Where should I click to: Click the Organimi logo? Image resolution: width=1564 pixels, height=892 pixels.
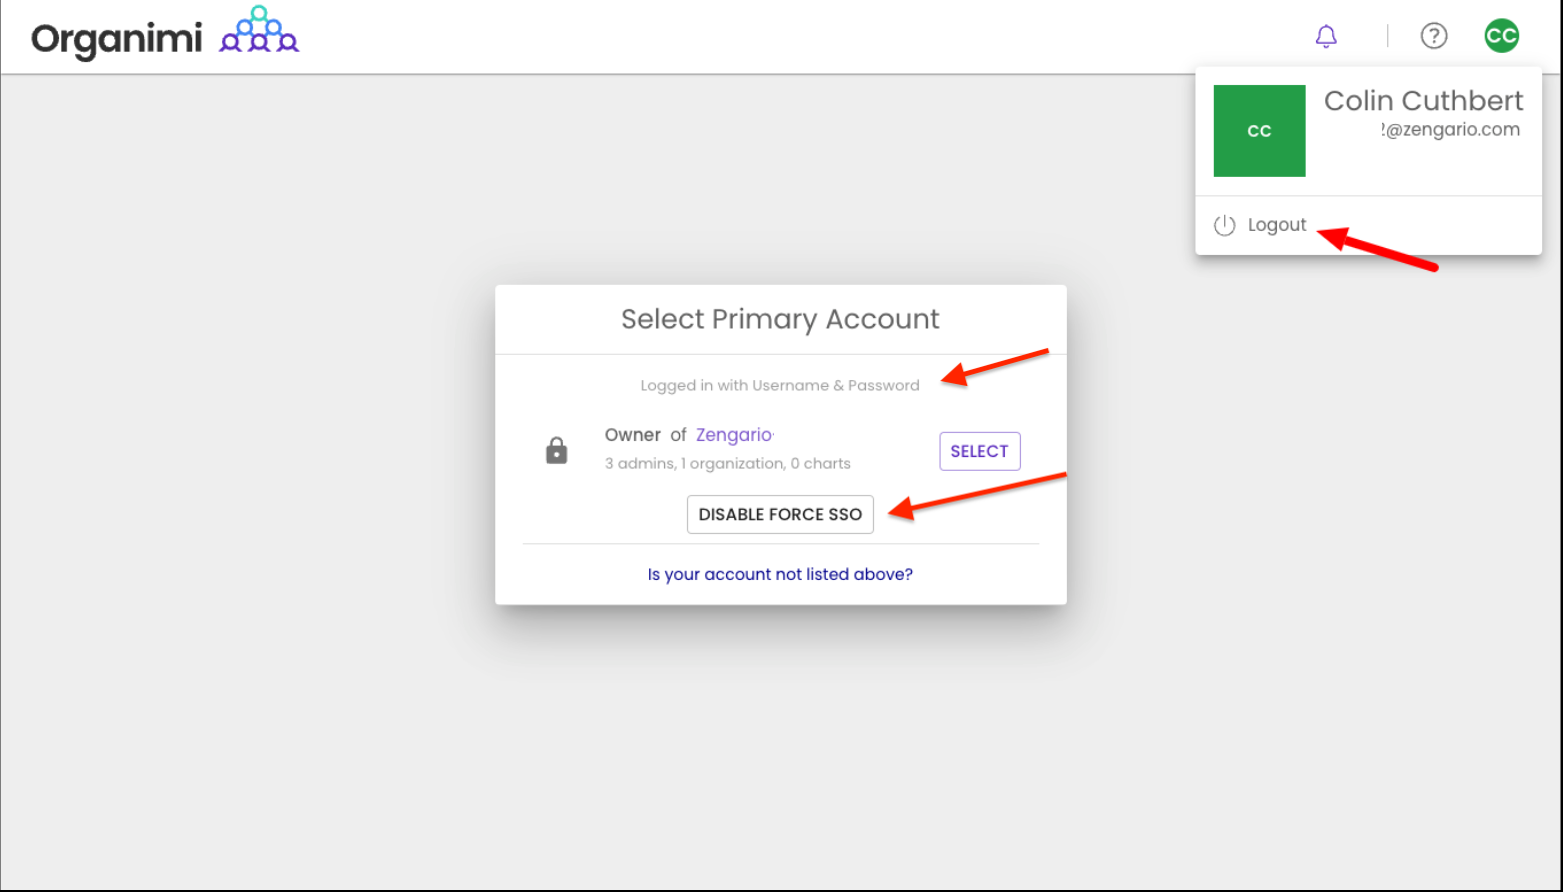point(165,37)
